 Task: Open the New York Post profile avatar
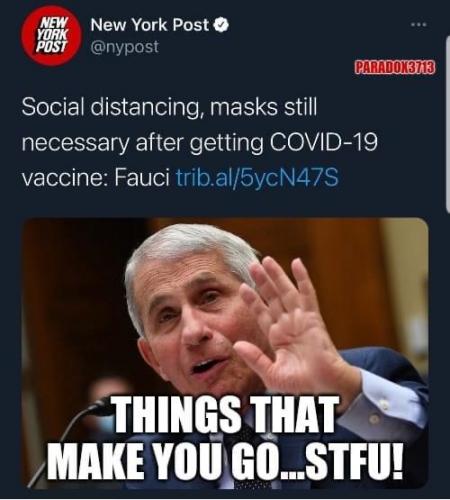point(52,35)
